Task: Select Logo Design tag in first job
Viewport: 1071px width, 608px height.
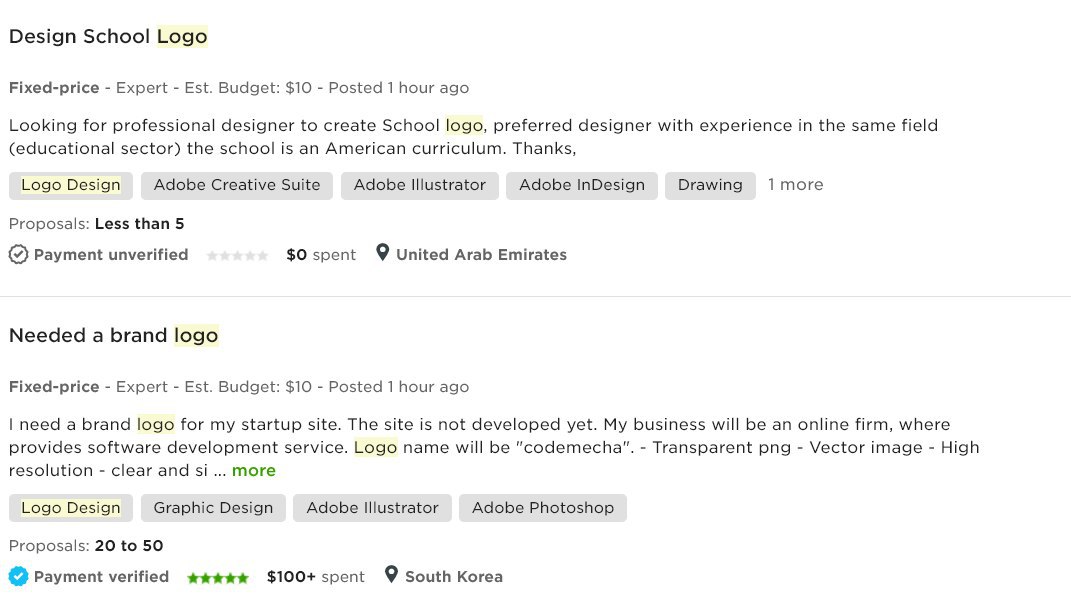Action: click(x=71, y=186)
